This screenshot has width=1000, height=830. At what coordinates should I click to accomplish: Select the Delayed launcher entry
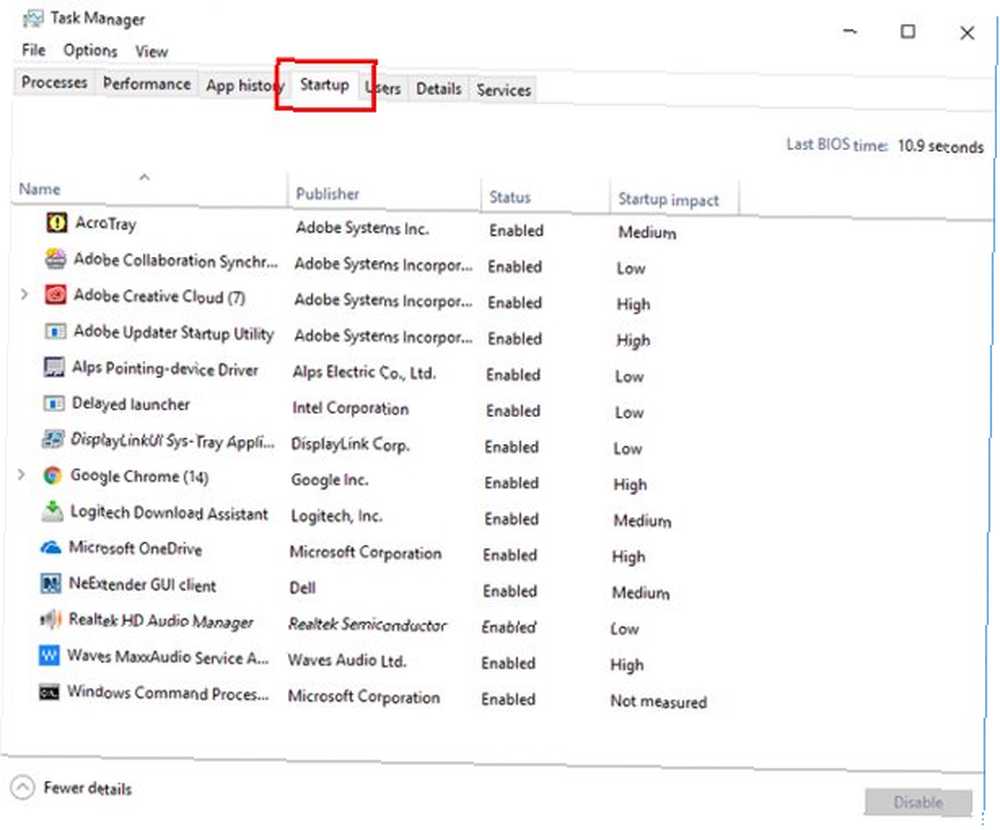[131, 404]
